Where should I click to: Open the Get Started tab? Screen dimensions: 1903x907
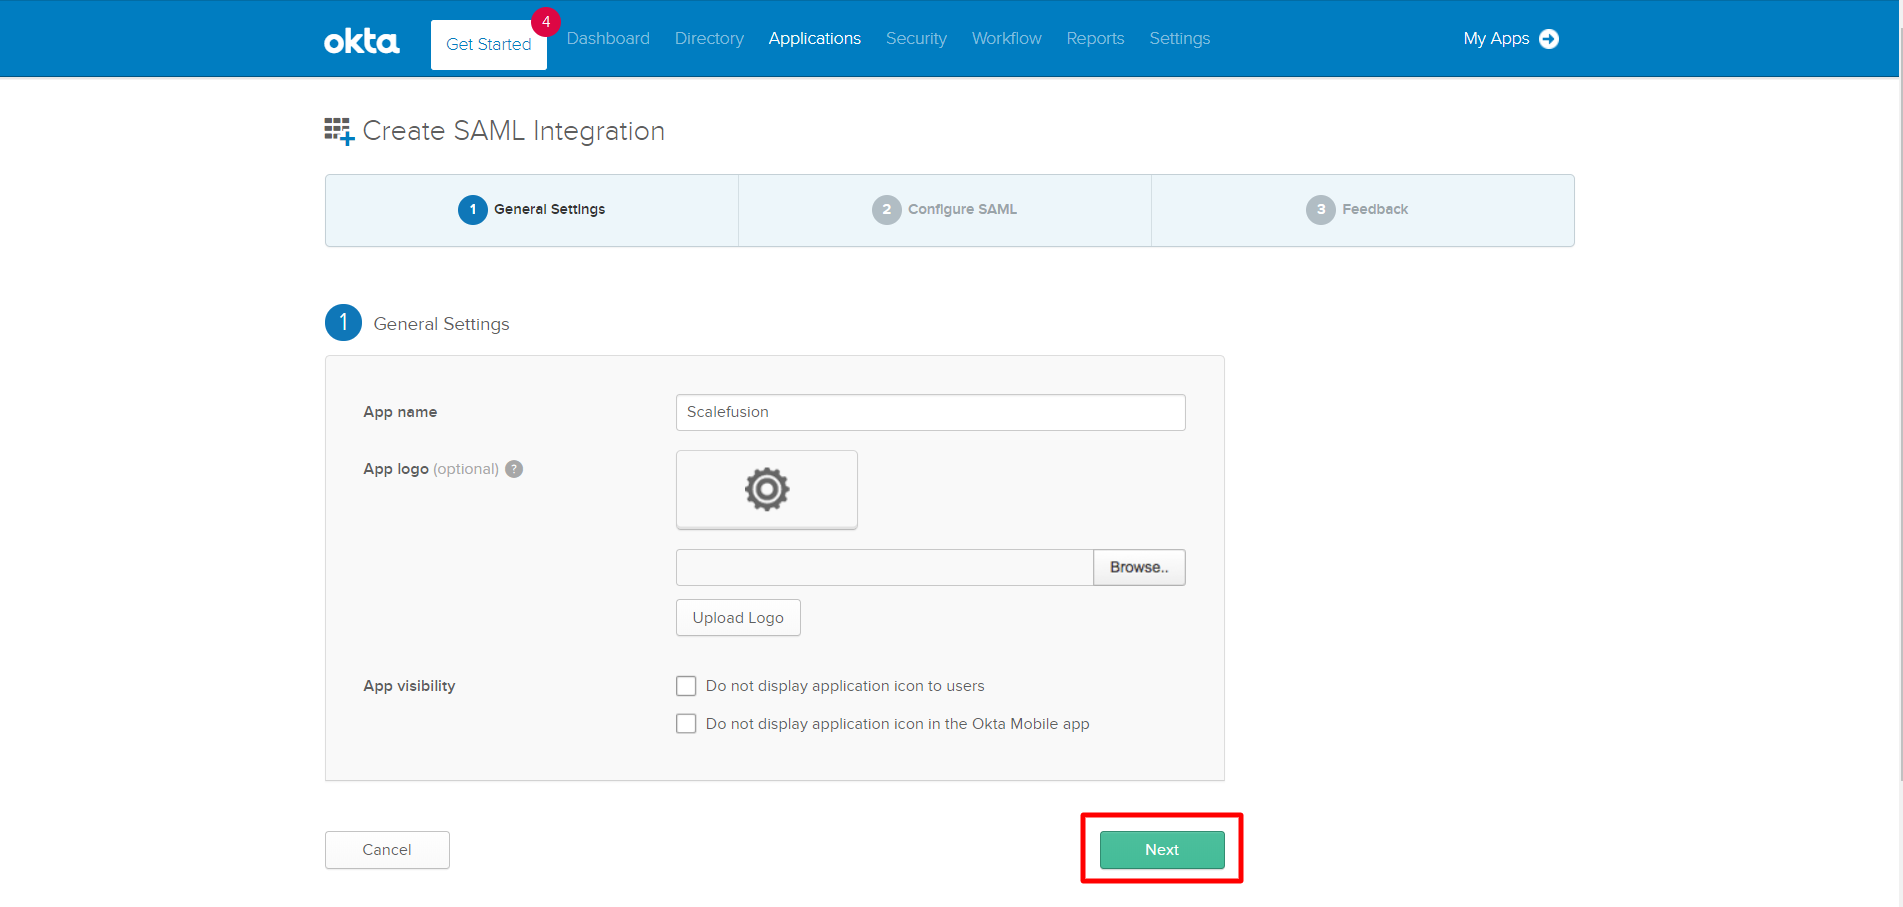[x=489, y=44]
